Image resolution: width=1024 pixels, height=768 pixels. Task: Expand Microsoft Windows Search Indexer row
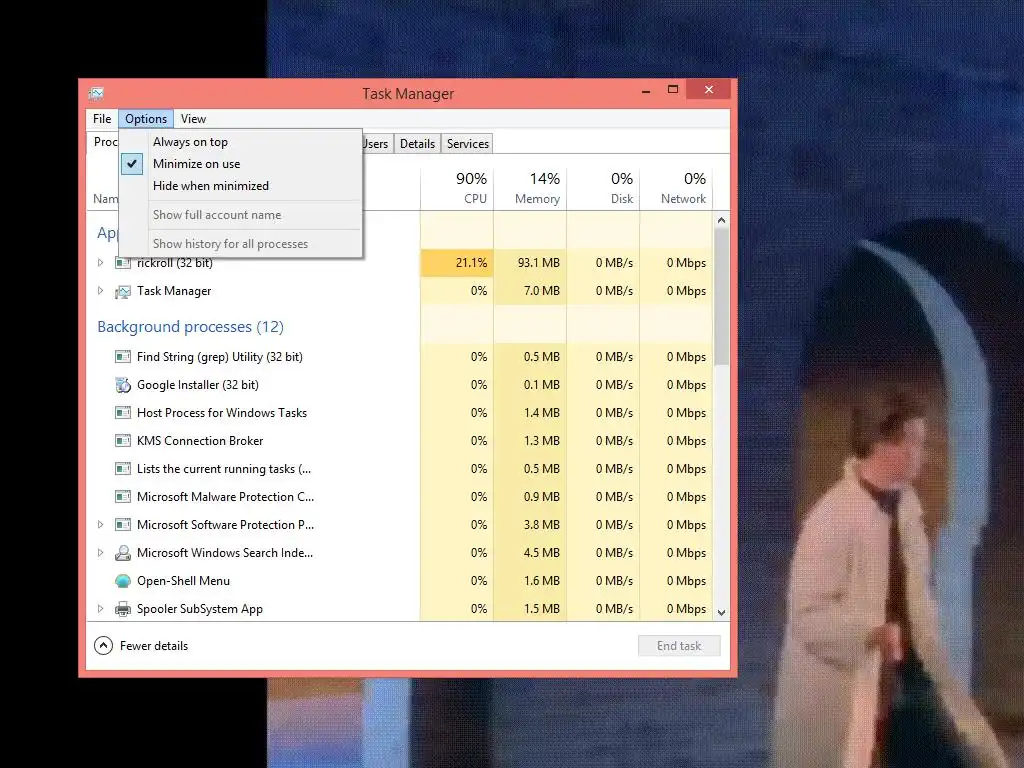tap(100, 552)
